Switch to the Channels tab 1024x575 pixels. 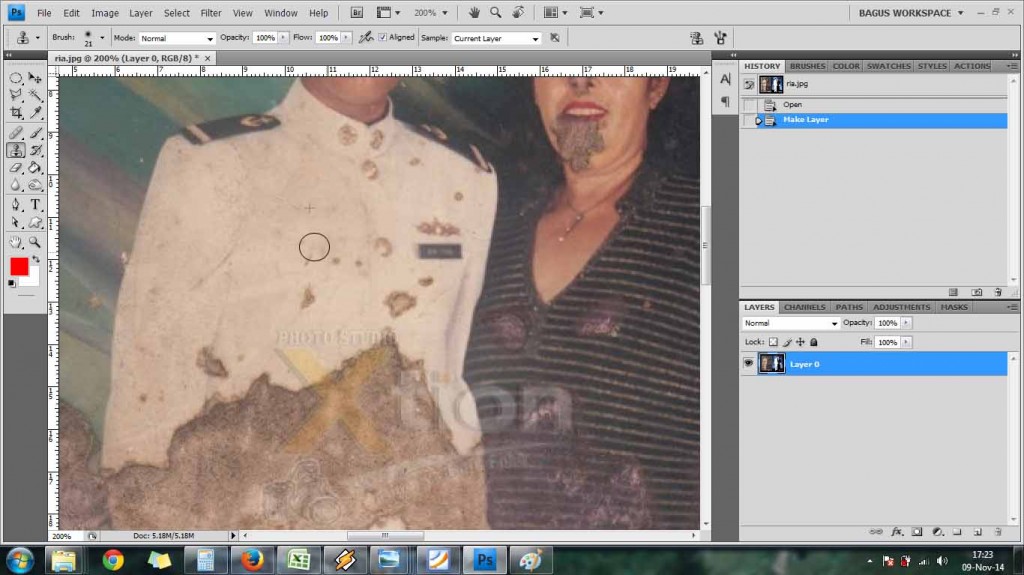point(804,307)
